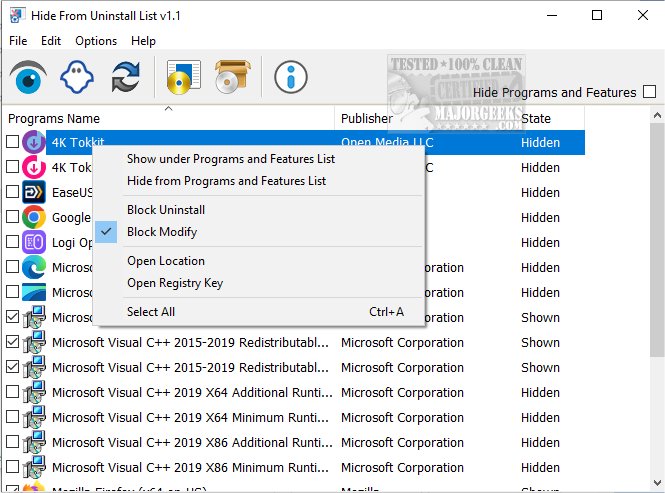The image size is (665, 493).
Task: Click the Hide From Uninstall List title icon
Action: tap(16, 16)
